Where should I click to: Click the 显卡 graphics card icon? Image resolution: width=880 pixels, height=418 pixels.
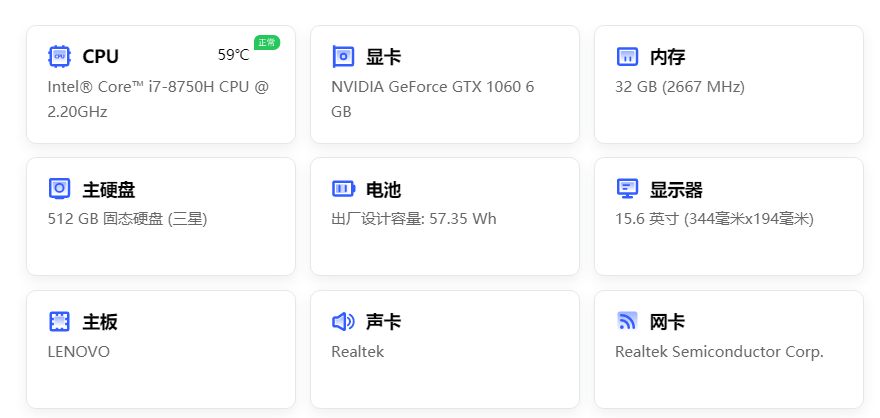pyautogui.click(x=343, y=57)
